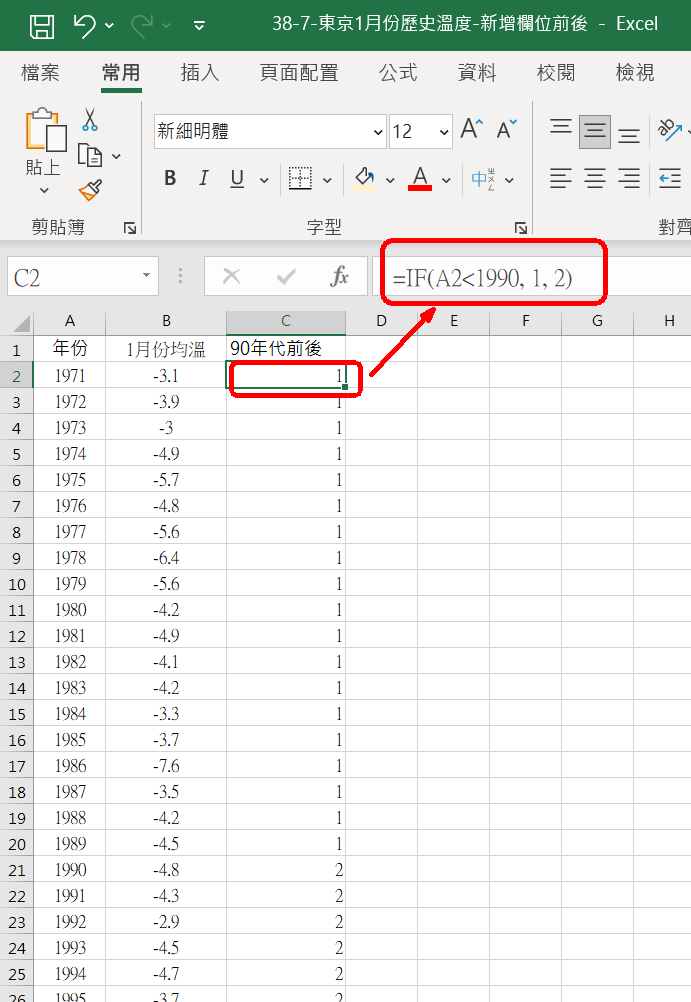Select column B header
Viewport: 691px width, 1002px height.
click(166, 321)
